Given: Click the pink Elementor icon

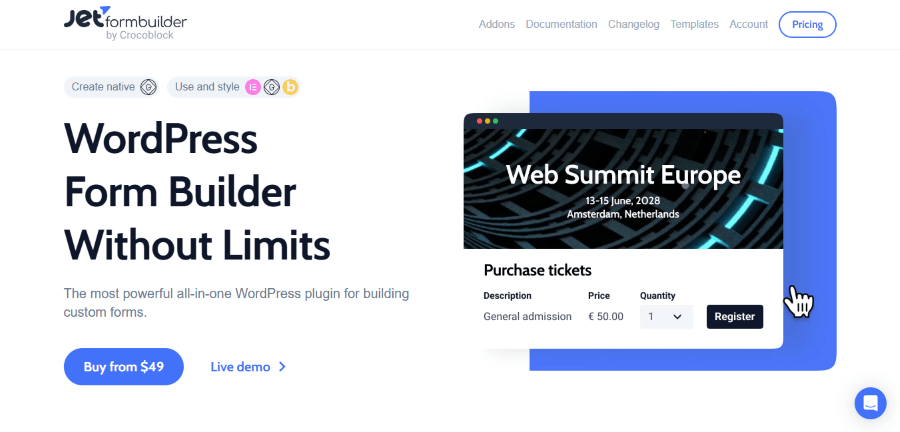Looking at the screenshot, I should 253,87.
